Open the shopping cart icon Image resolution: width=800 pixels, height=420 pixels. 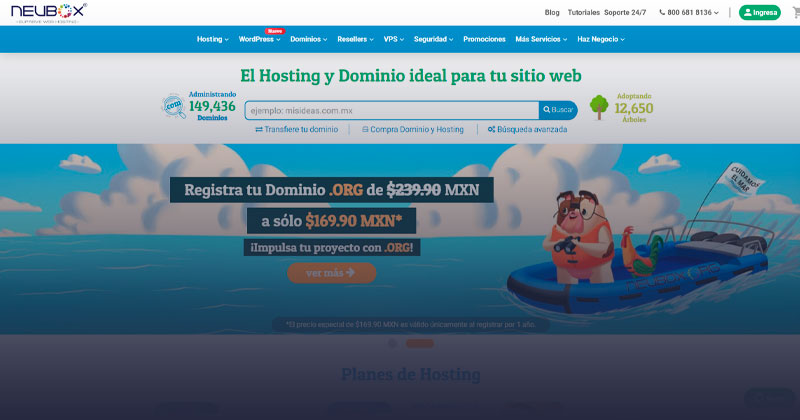pyautogui.click(x=796, y=12)
